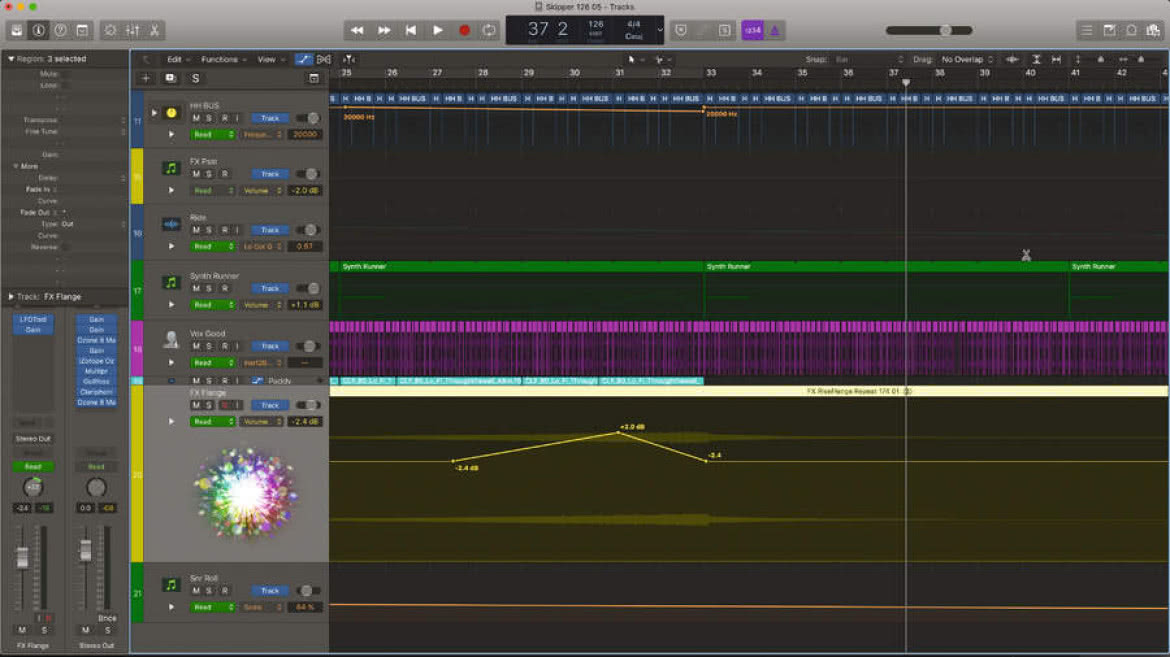Open the Library button in toolbar

(16, 31)
